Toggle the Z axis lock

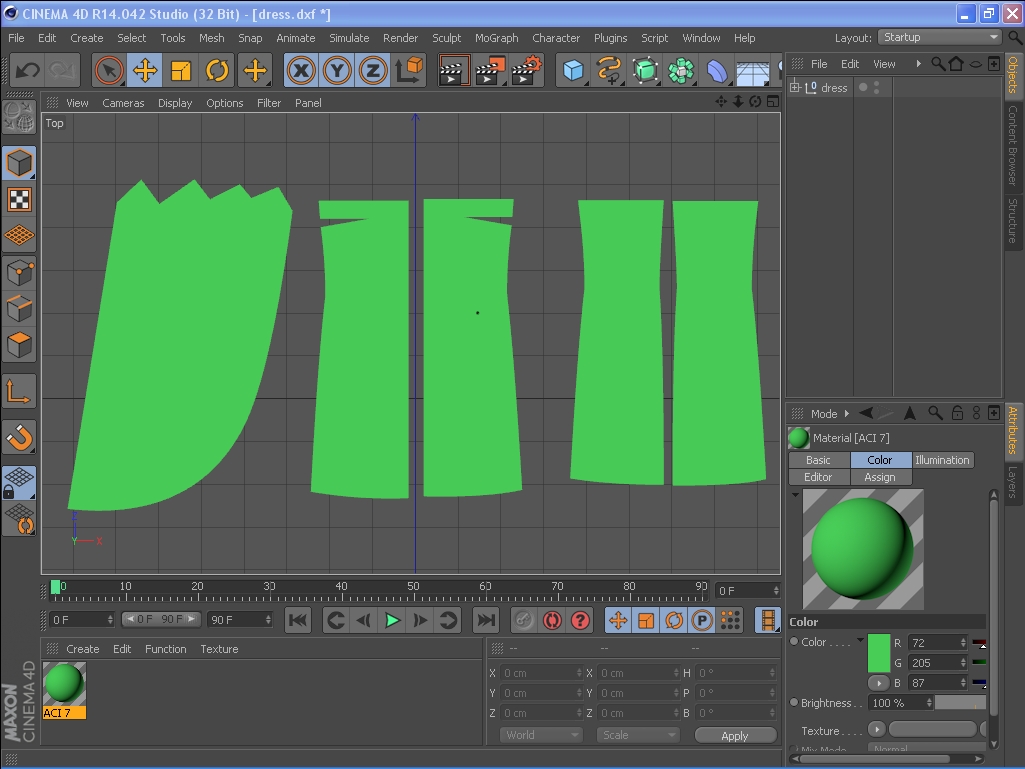pyautogui.click(x=373, y=71)
